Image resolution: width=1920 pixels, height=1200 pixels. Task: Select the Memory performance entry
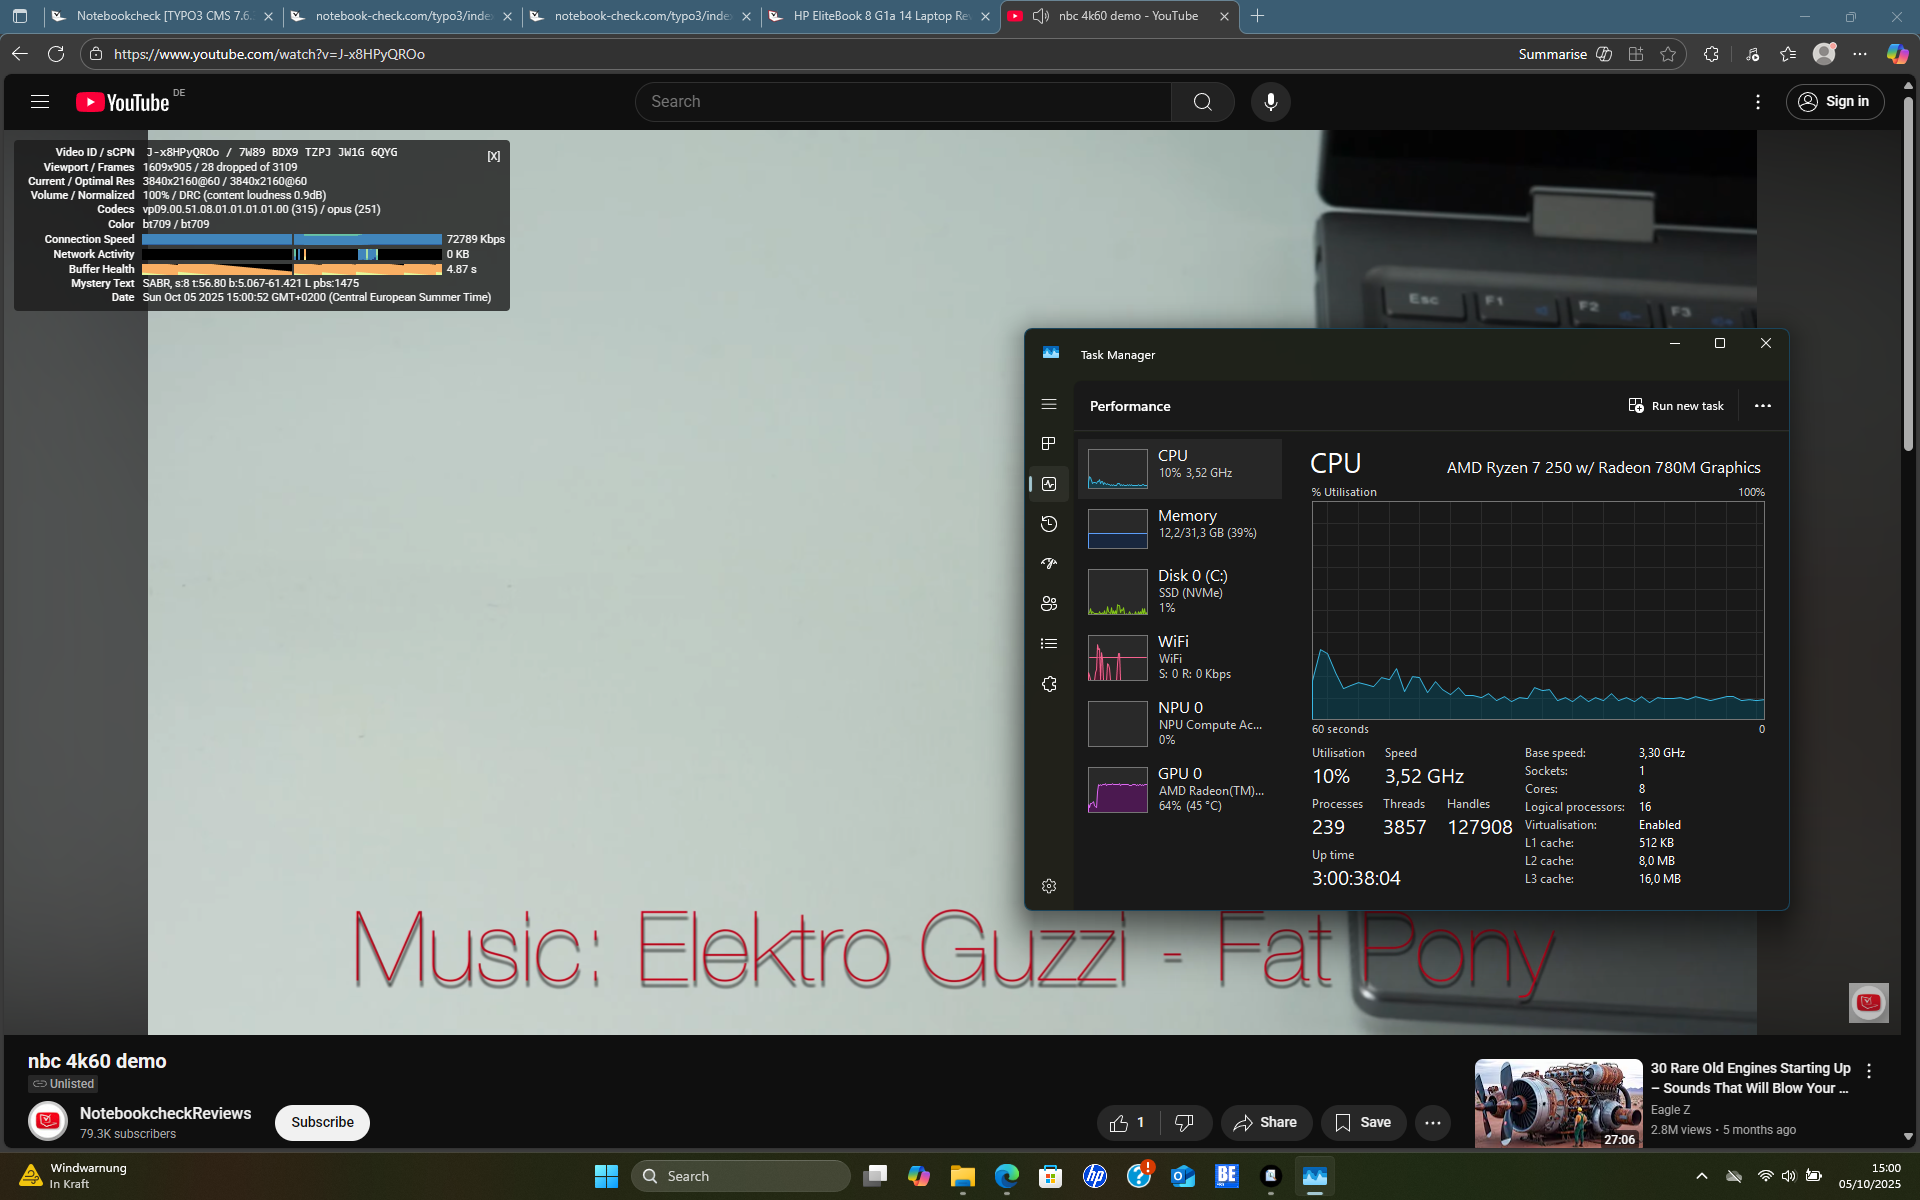point(1180,525)
